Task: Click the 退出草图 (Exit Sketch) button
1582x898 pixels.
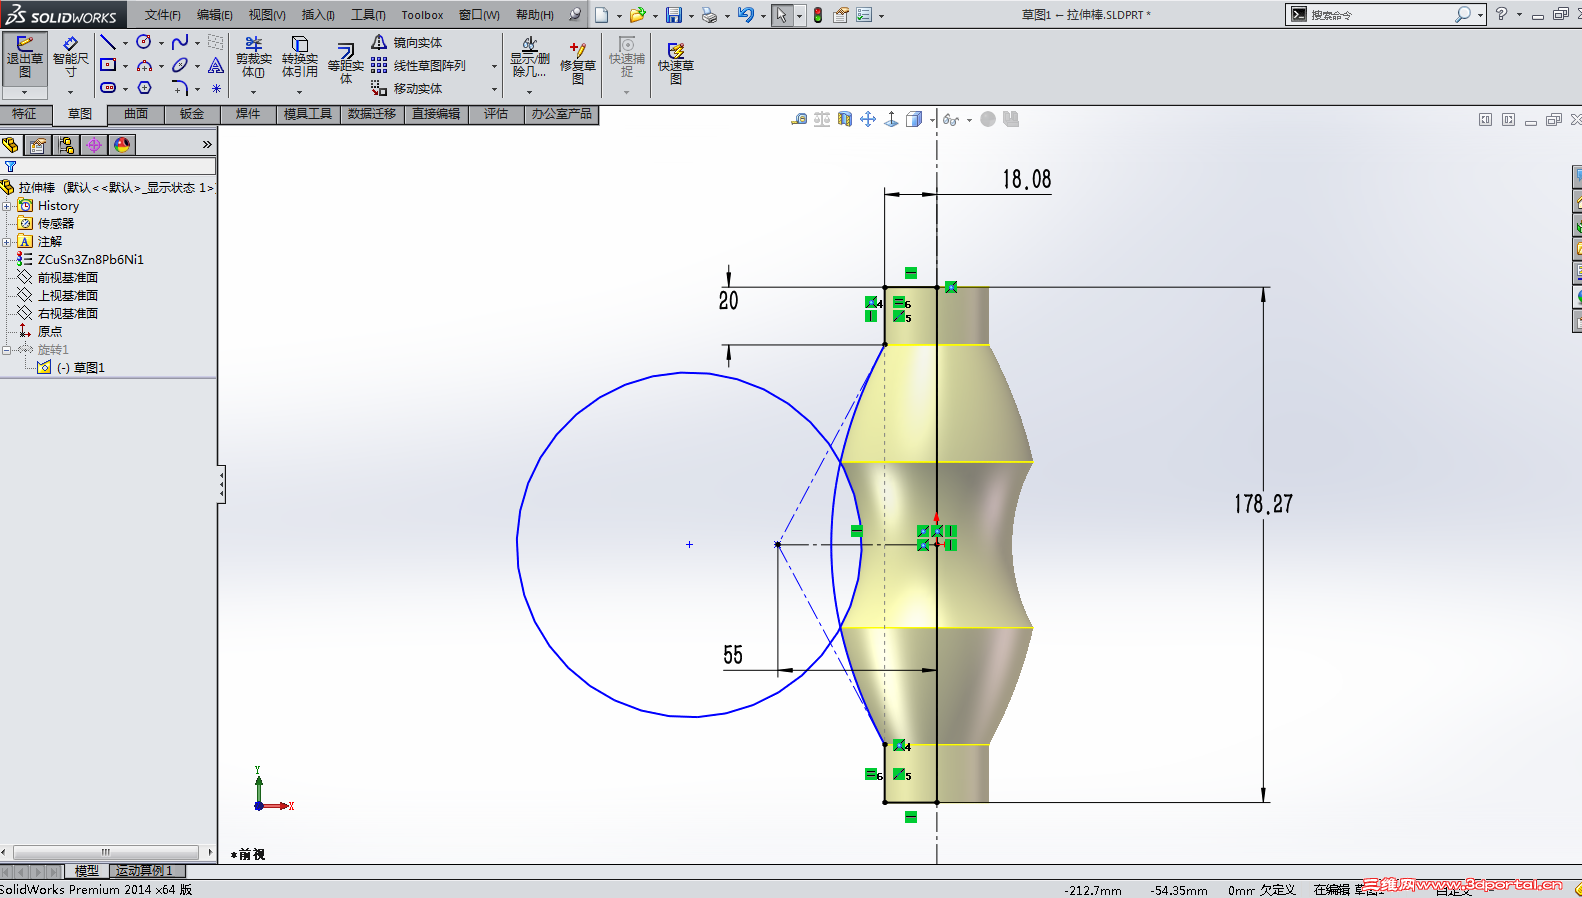Action: point(24,60)
